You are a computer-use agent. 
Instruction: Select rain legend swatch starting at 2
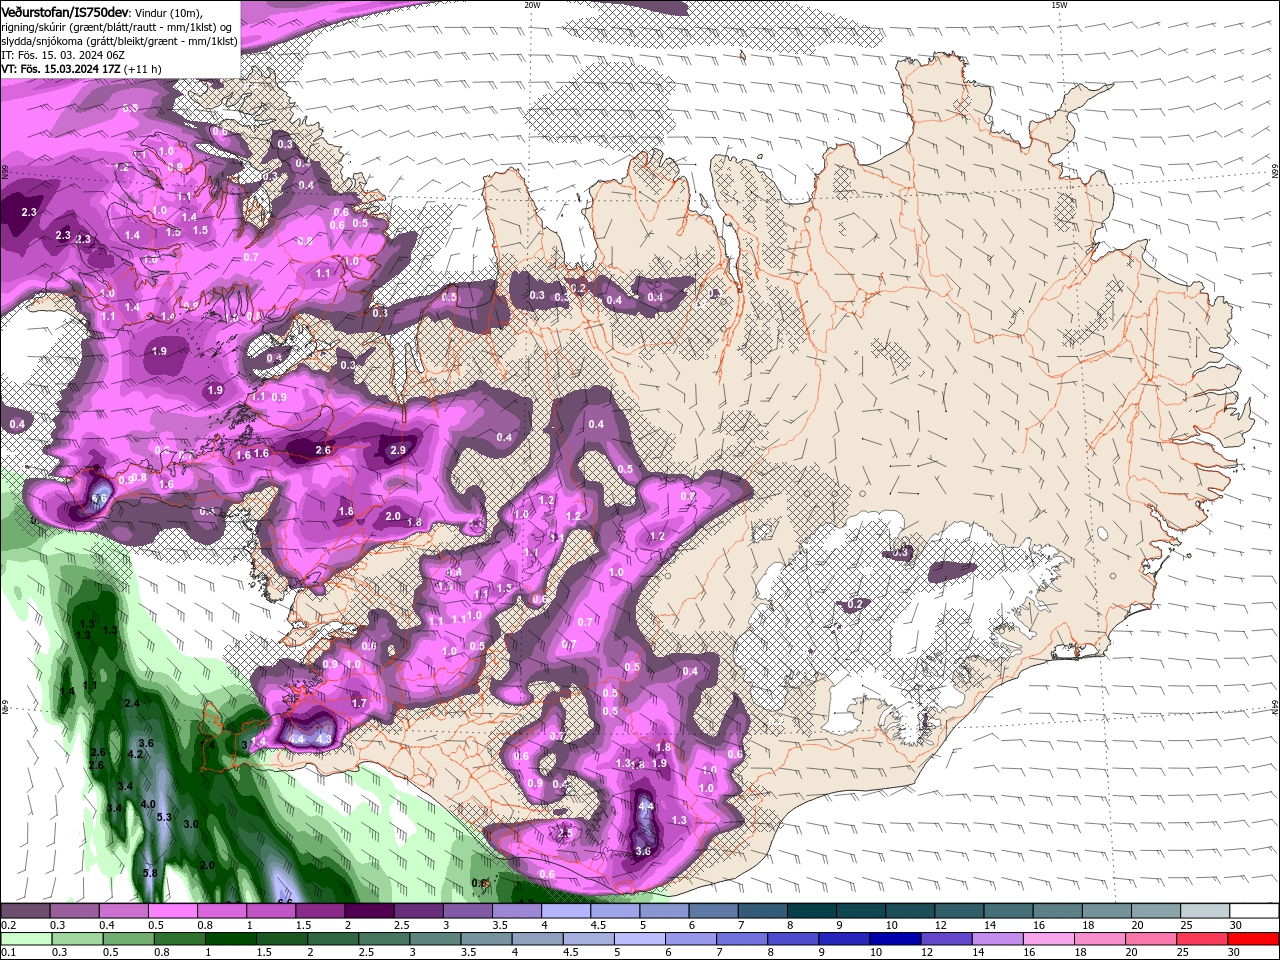click(331, 940)
